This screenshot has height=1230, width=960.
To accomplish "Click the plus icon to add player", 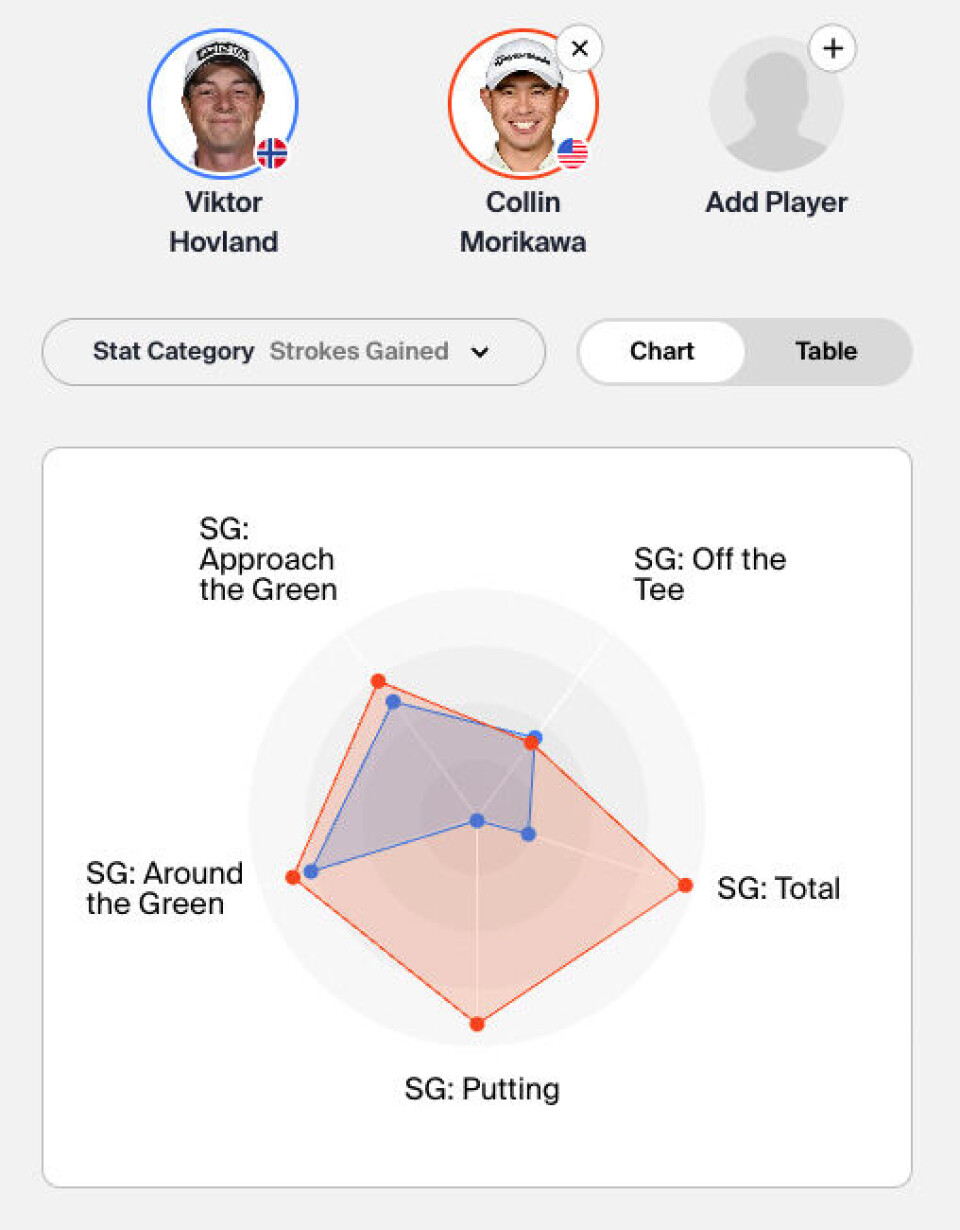I will [832, 47].
